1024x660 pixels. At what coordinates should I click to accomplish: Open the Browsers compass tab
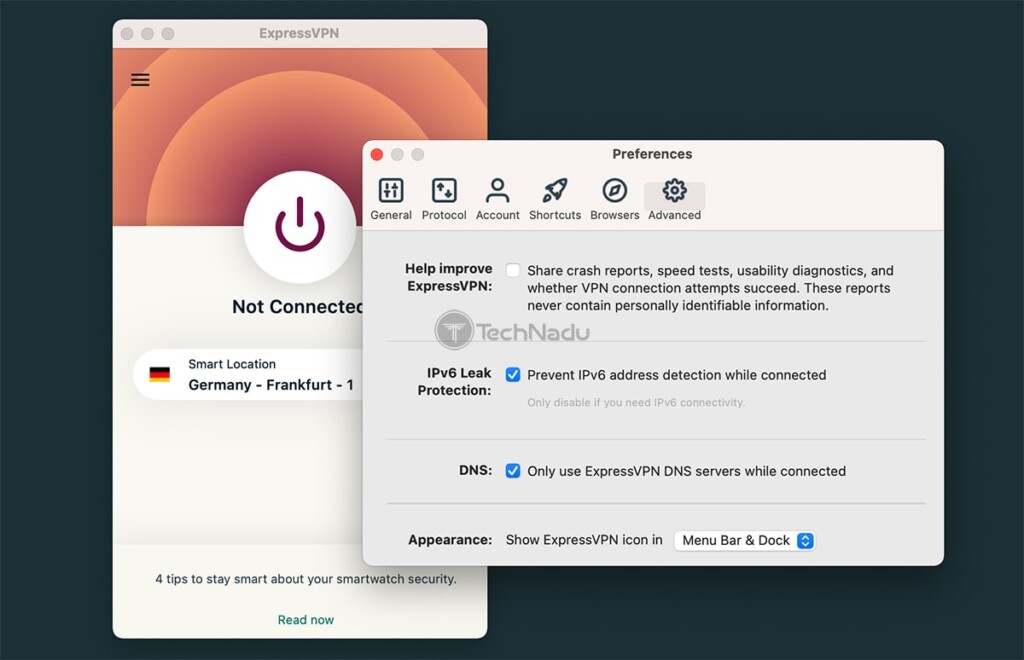click(615, 199)
